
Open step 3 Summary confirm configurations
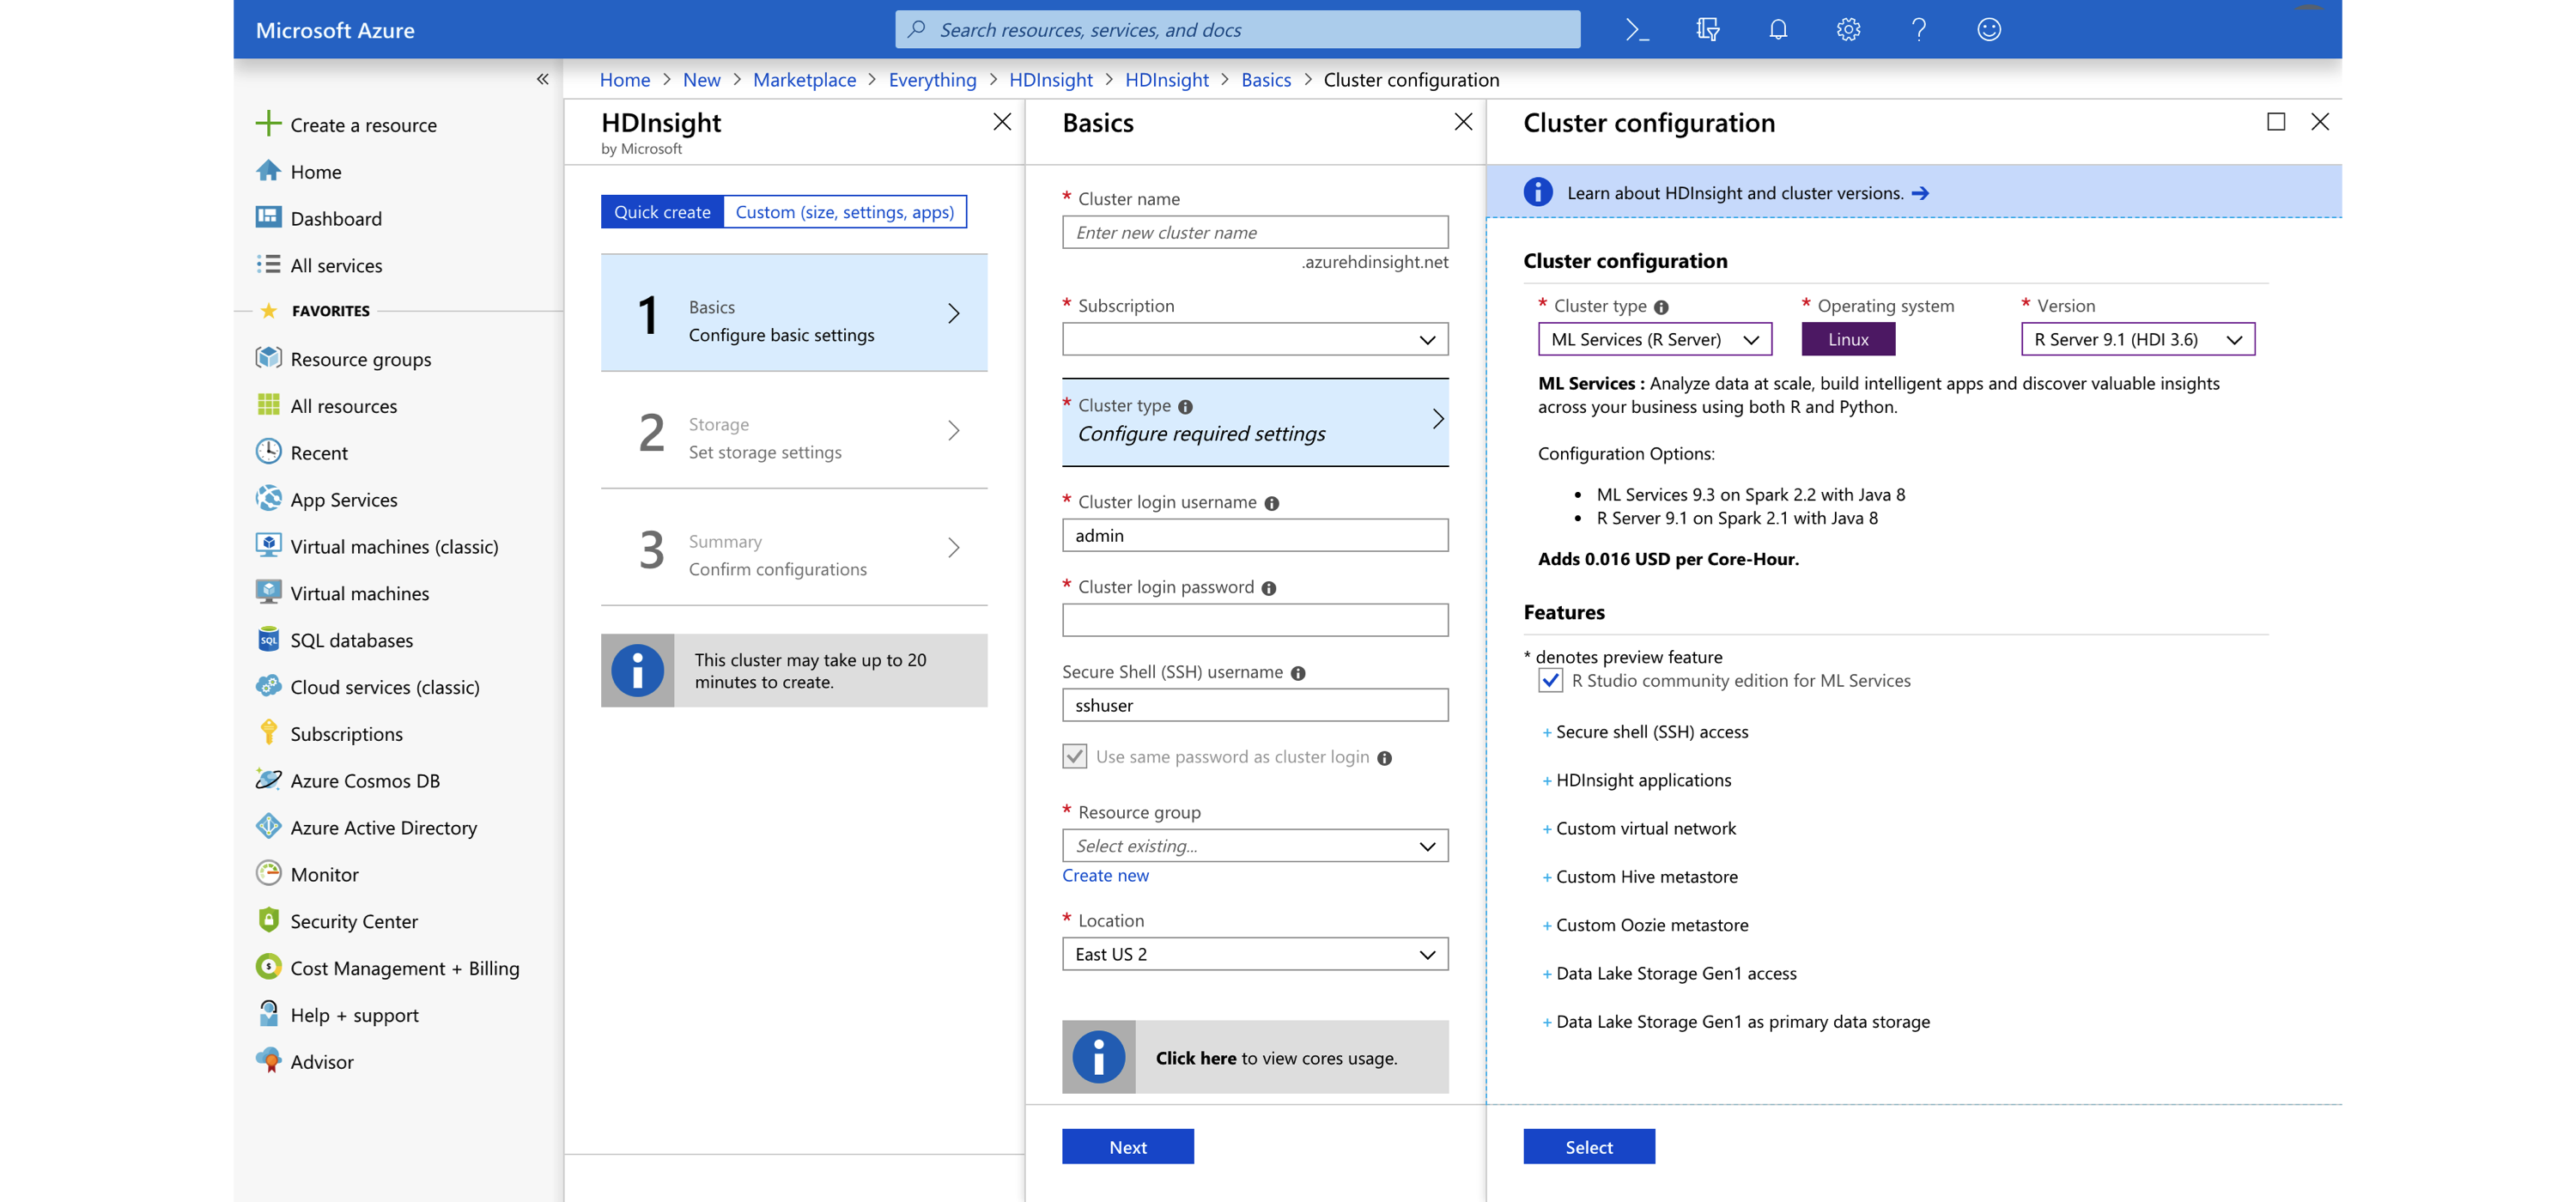coord(794,548)
